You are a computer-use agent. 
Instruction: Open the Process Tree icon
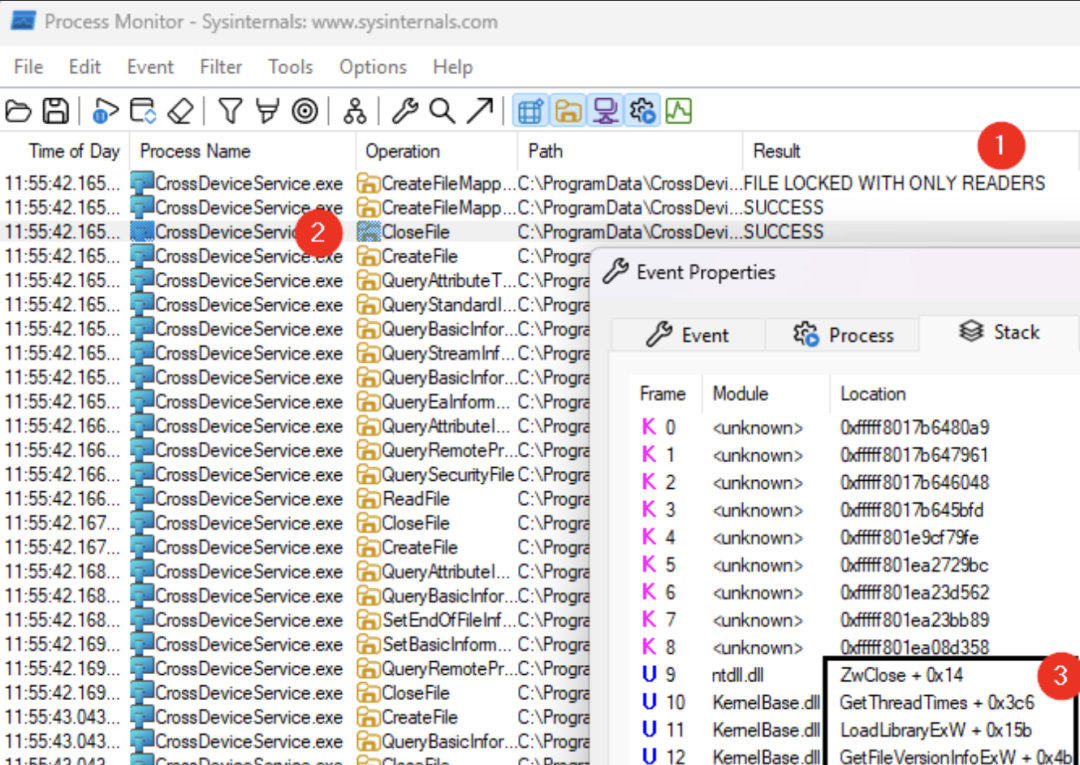pos(355,110)
